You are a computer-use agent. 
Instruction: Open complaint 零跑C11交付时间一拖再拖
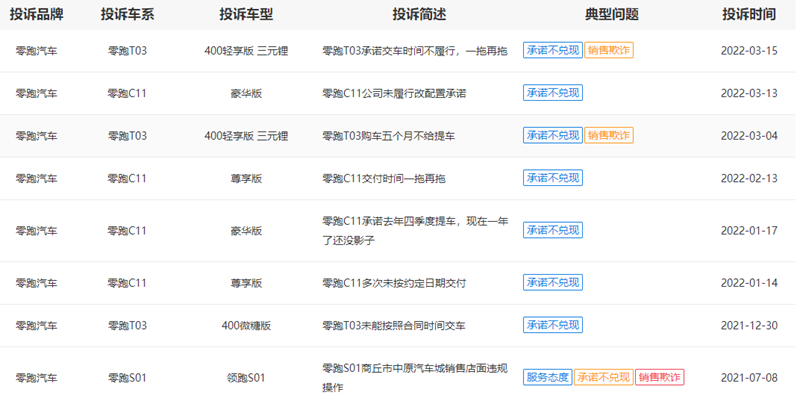(x=384, y=178)
